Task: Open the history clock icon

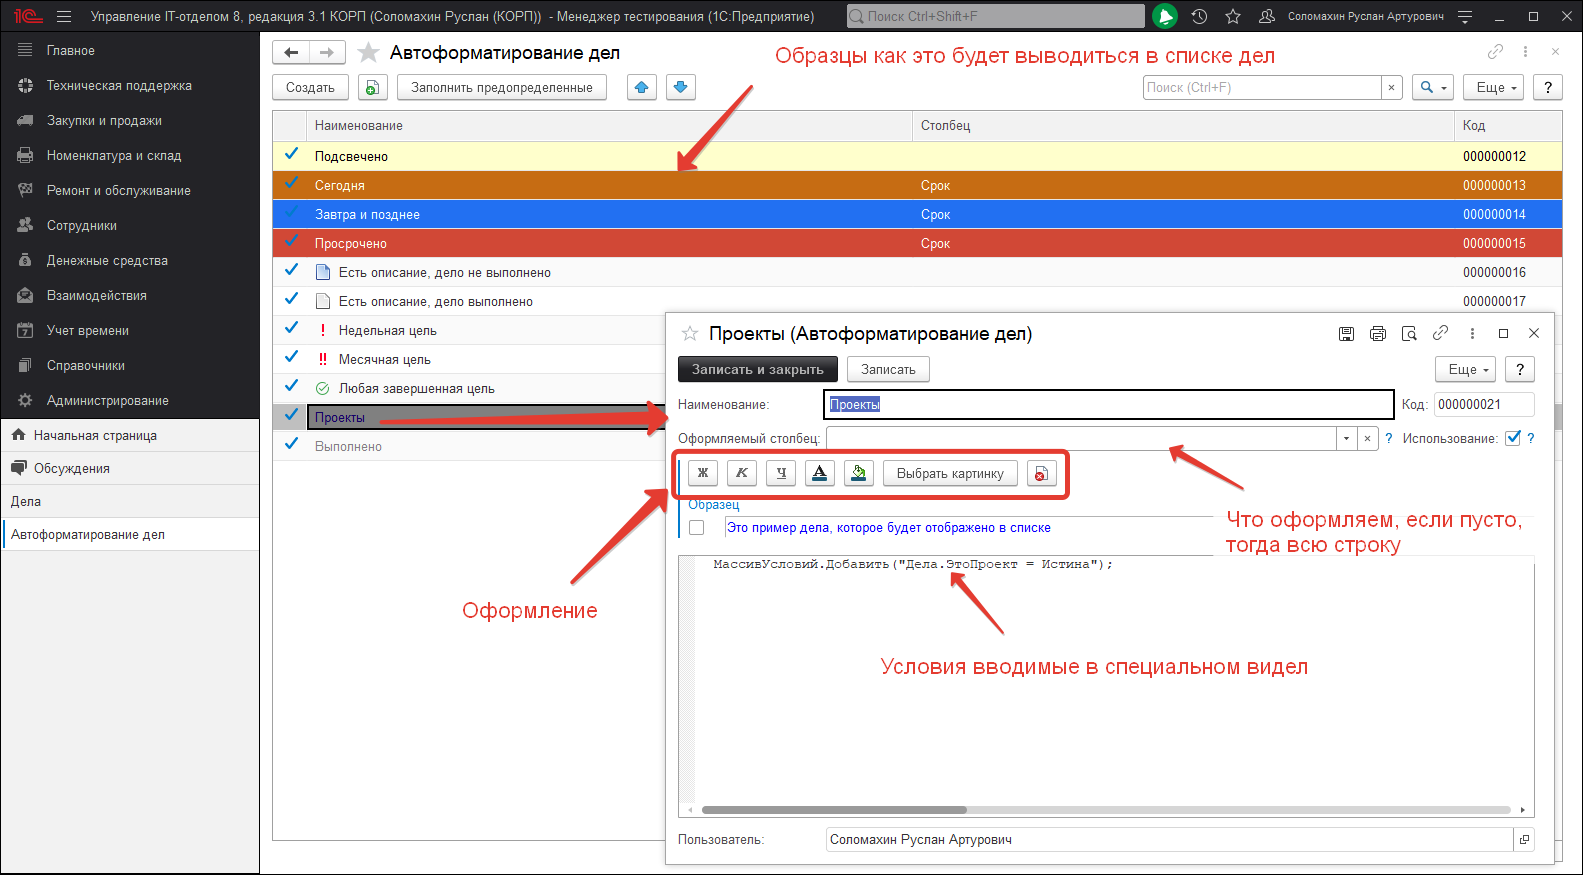Action: (x=1200, y=16)
